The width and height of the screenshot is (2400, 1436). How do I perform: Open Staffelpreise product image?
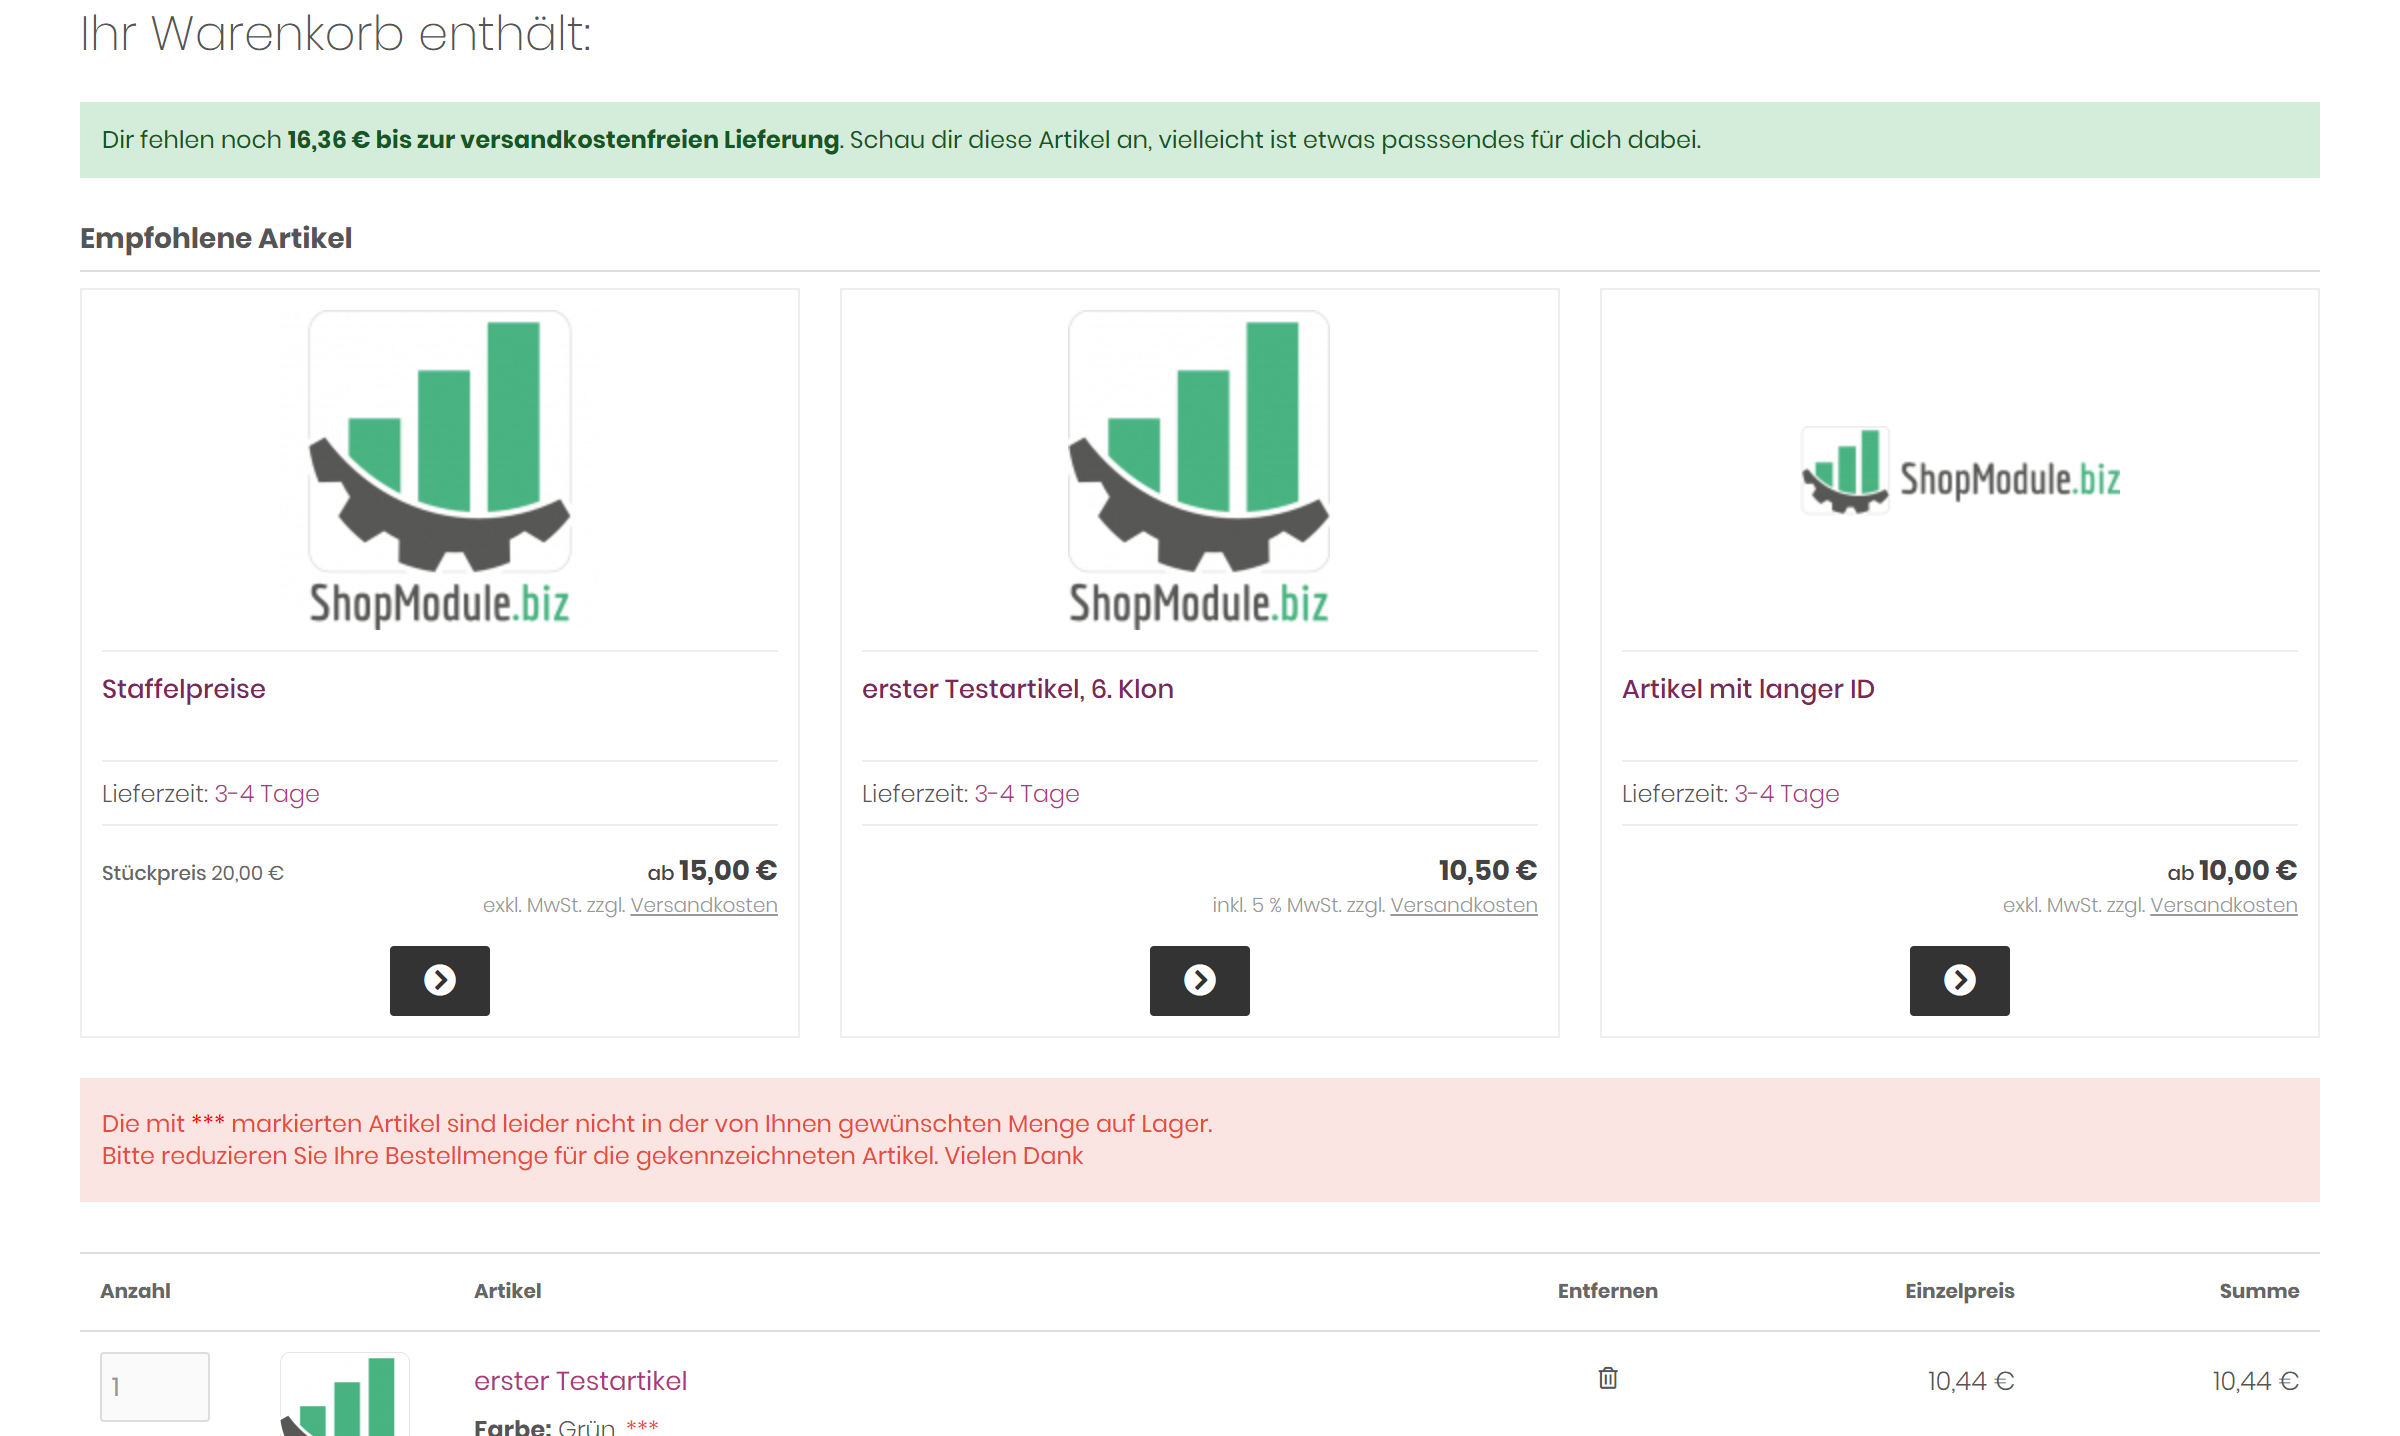pyautogui.click(x=440, y=470)
